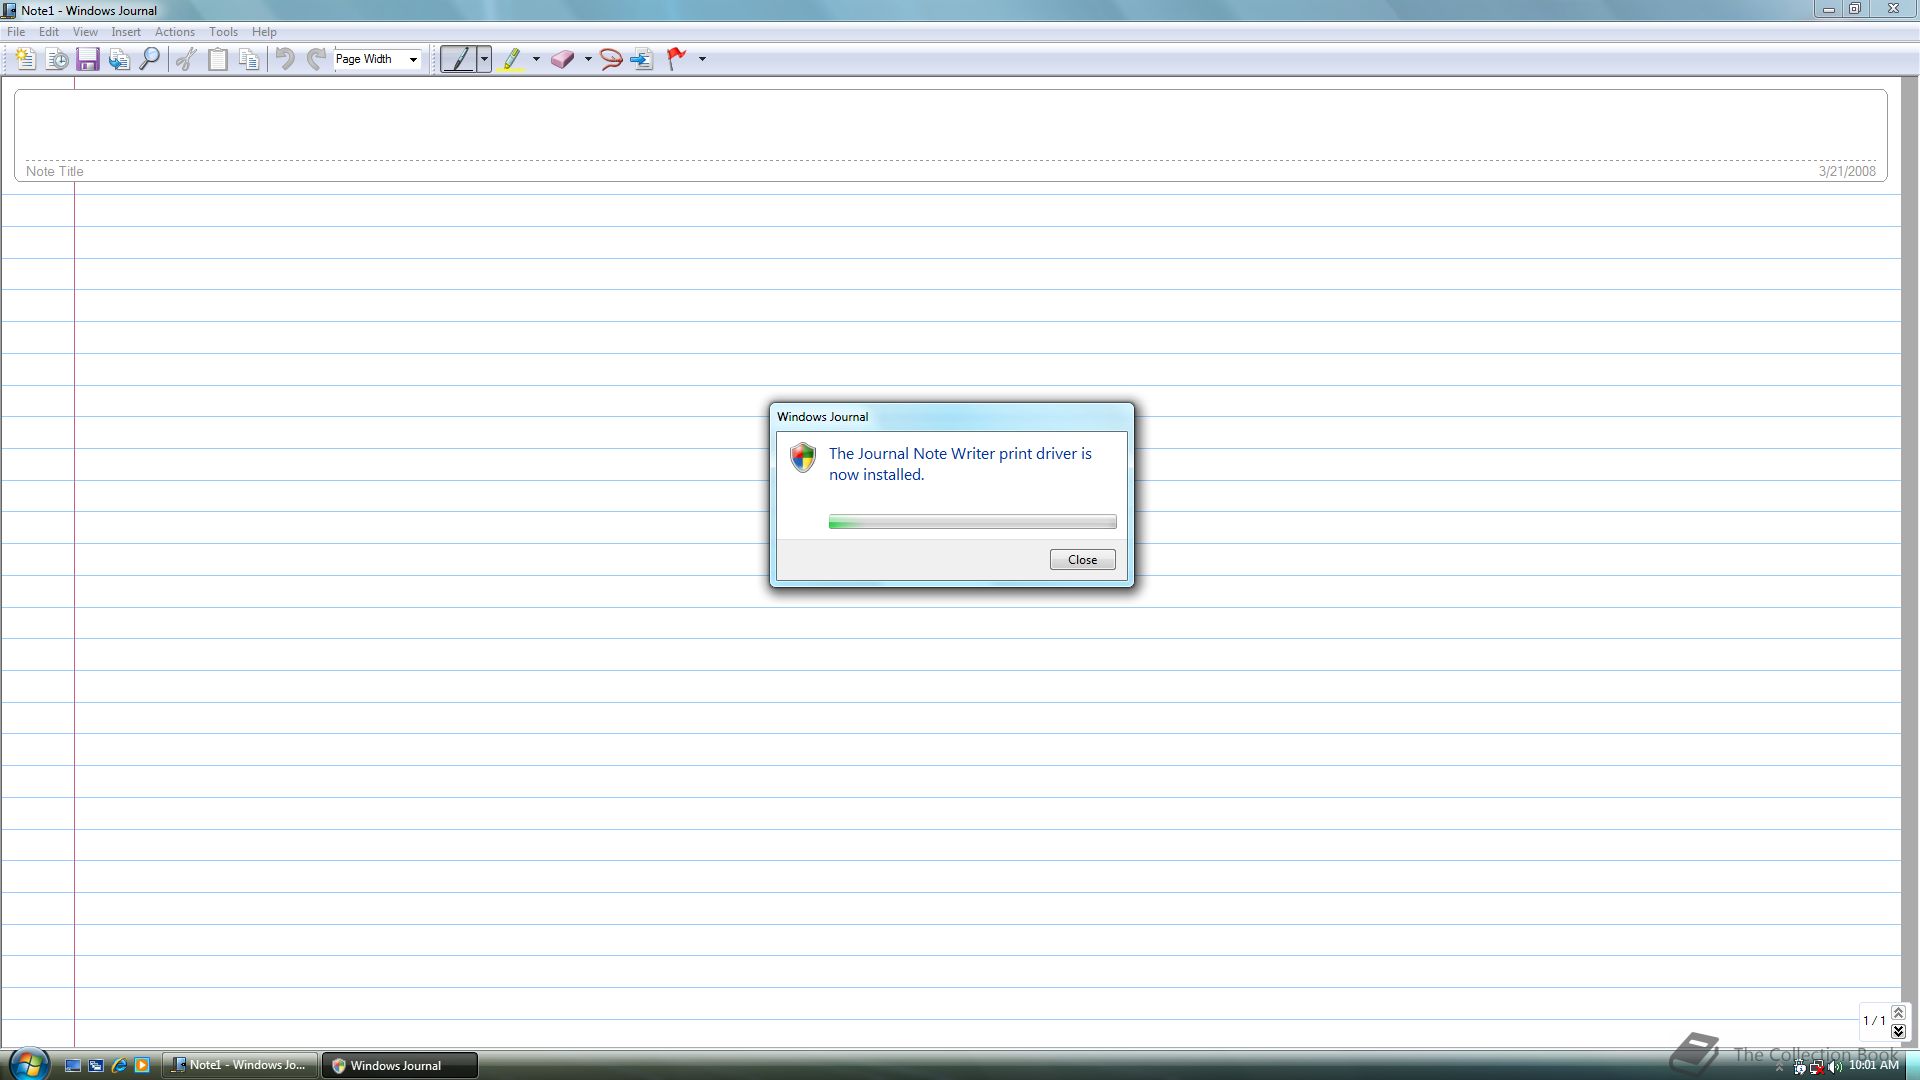The width and height of the screenshot is (1920, 1080).
Task: Click the Switch between windows quick launch icon
Action: (96, 1066)
